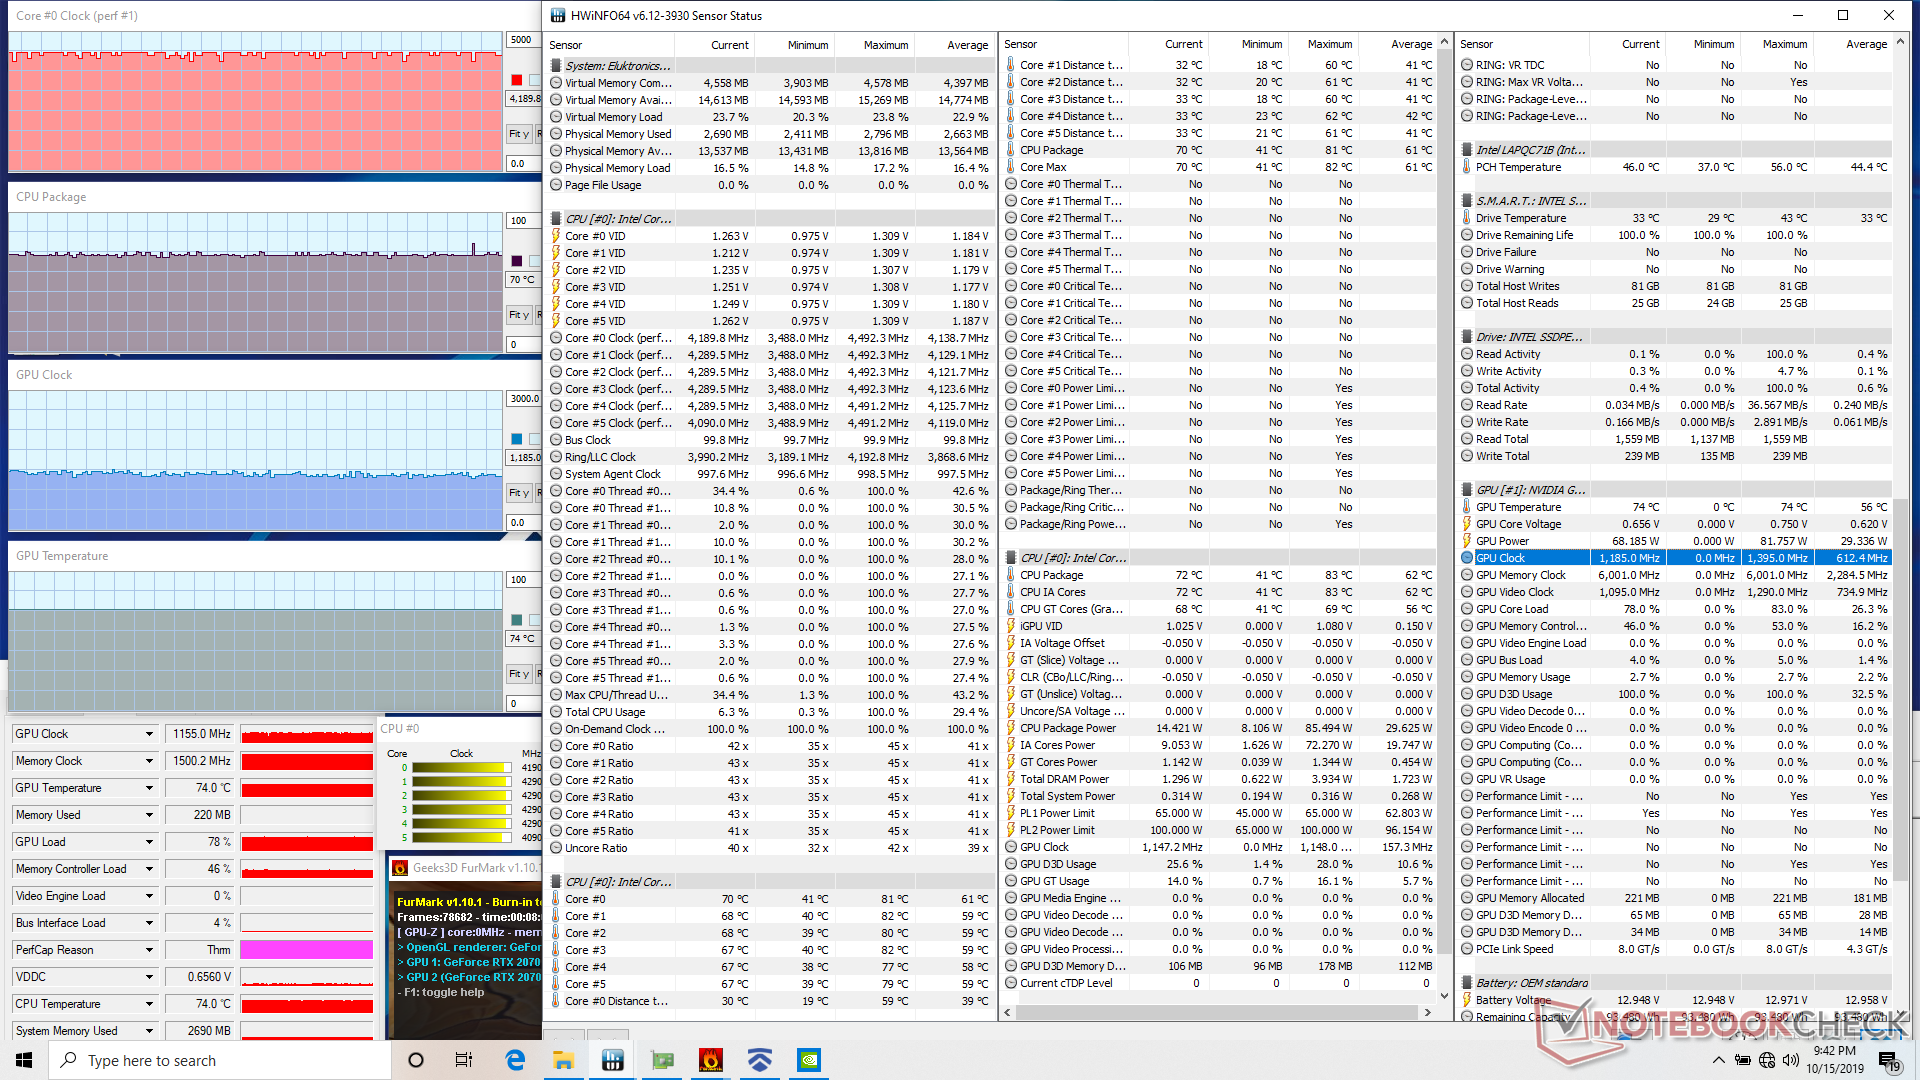The height and width of the screenshot is (1080, 1920).
Task: Click the 3000.0 max field in GPU Clock graph
Action: point(523,399)
